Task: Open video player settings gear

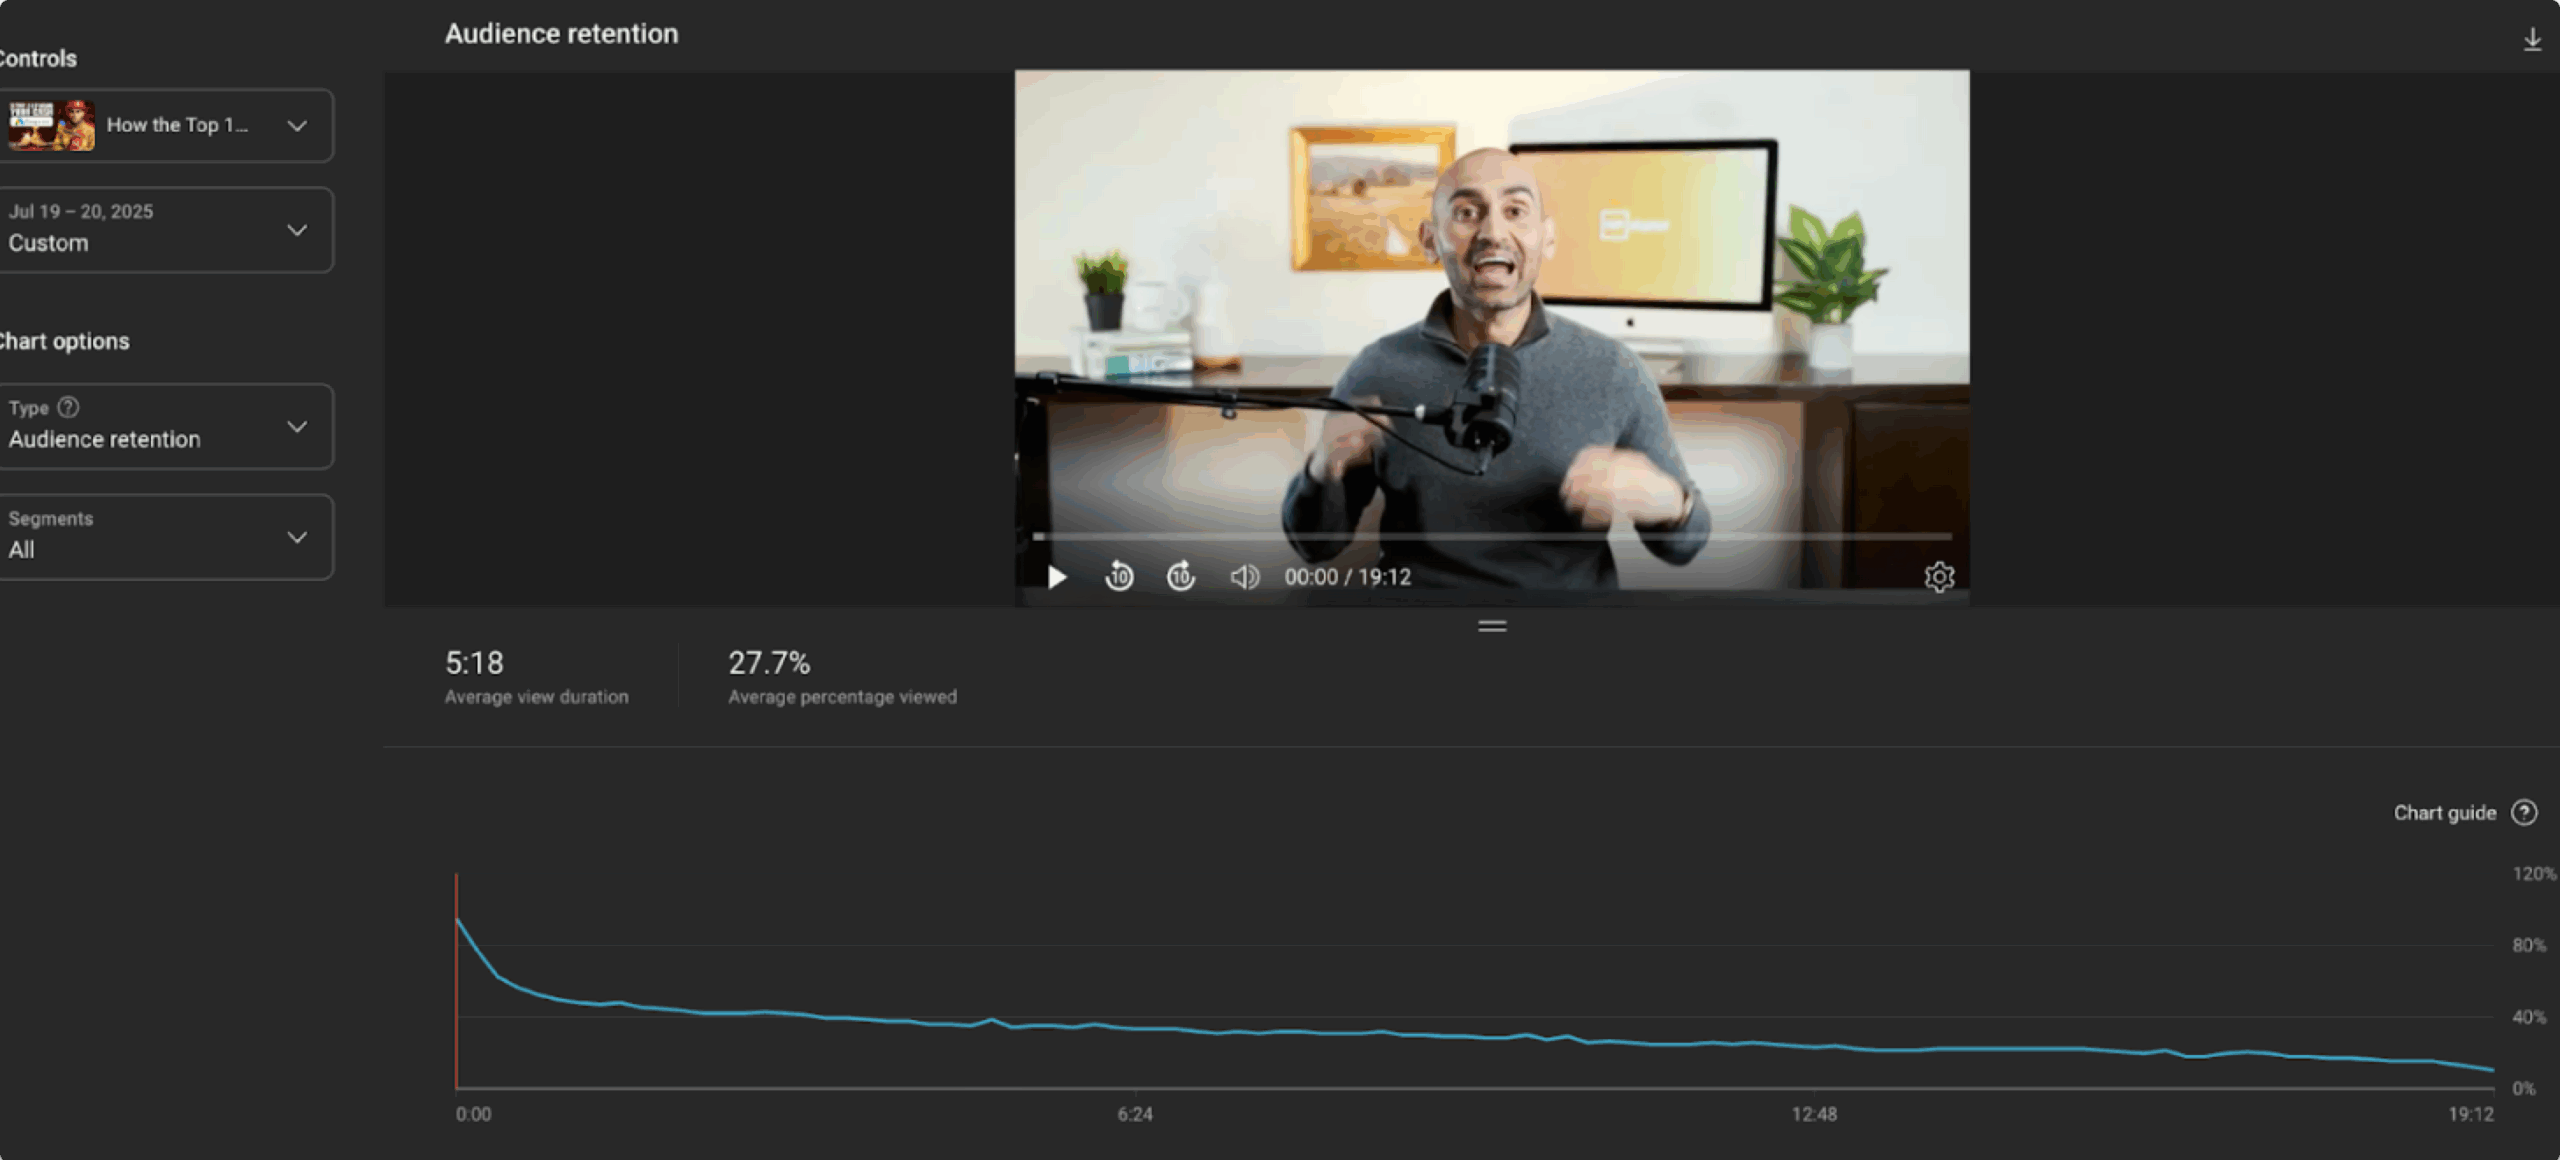Action: [1938, 577]
